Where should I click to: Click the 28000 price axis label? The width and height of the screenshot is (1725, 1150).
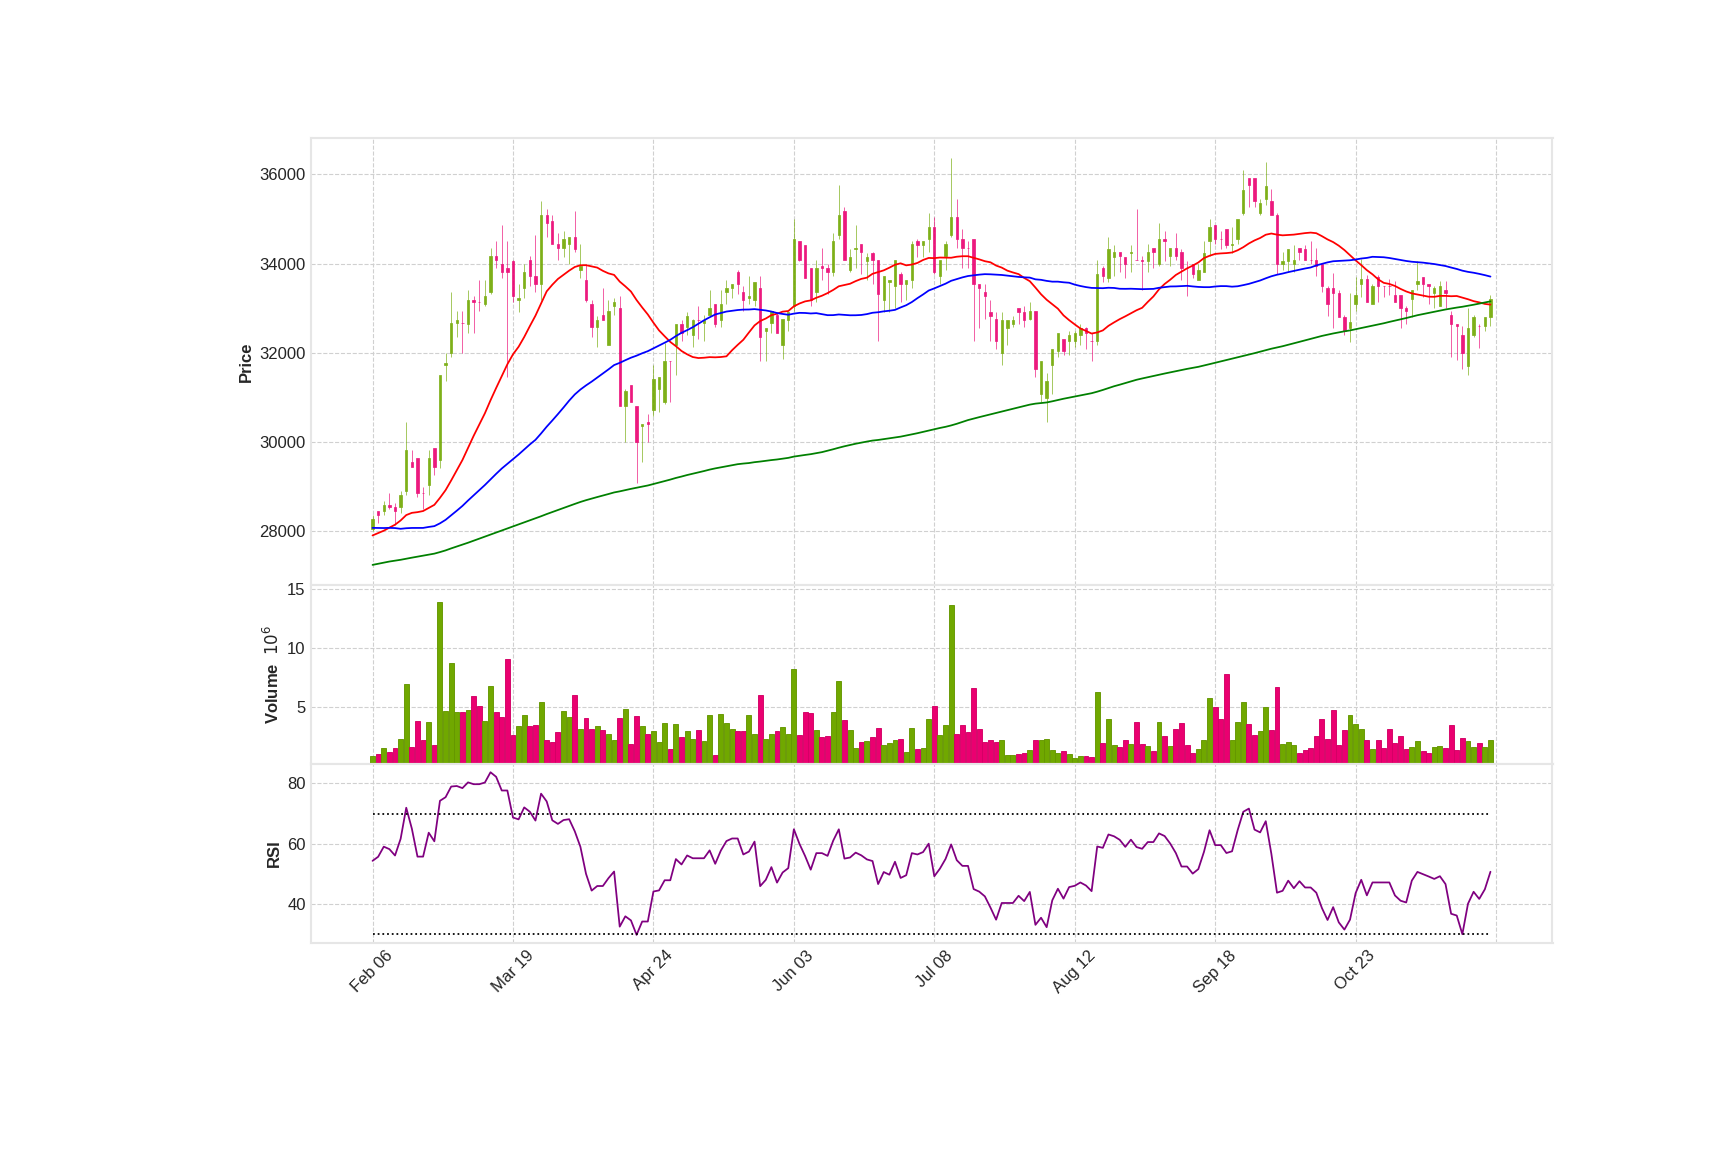click(x=282, y=532)
